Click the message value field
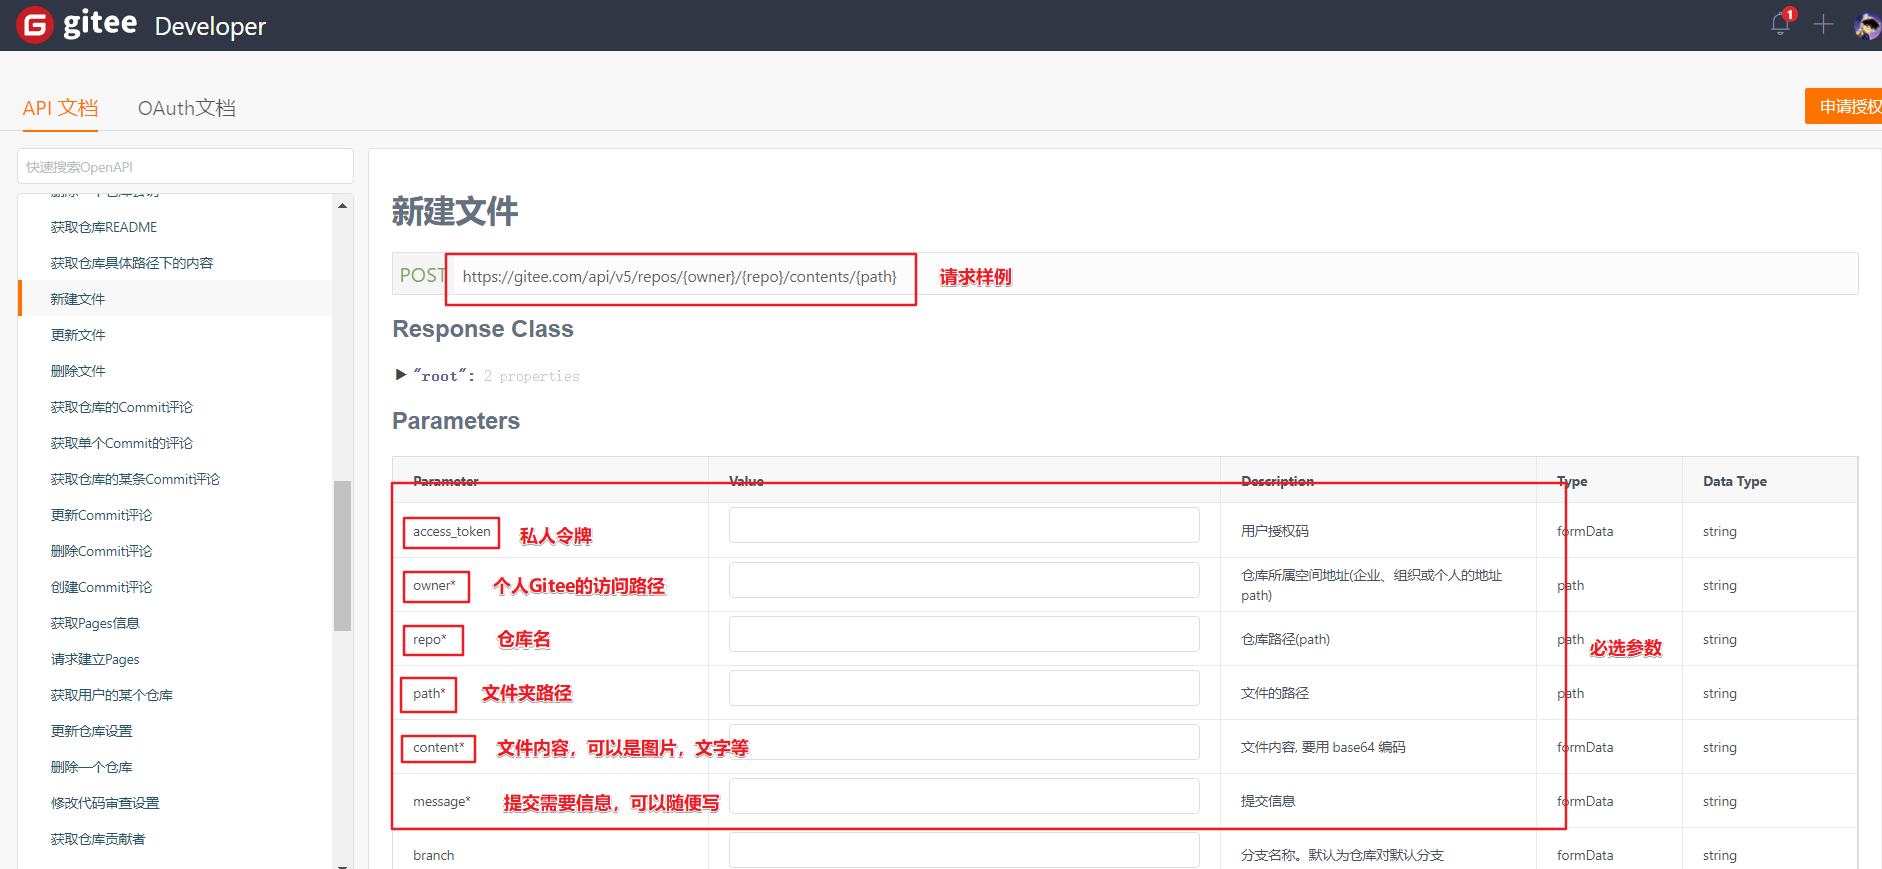 pyautogui.click(x=964, y=796)
